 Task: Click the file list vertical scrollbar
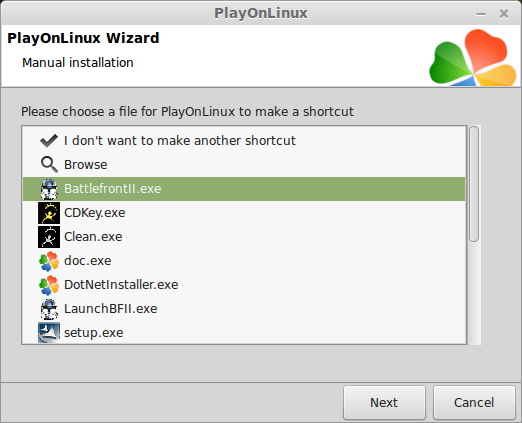click(474, 235)
